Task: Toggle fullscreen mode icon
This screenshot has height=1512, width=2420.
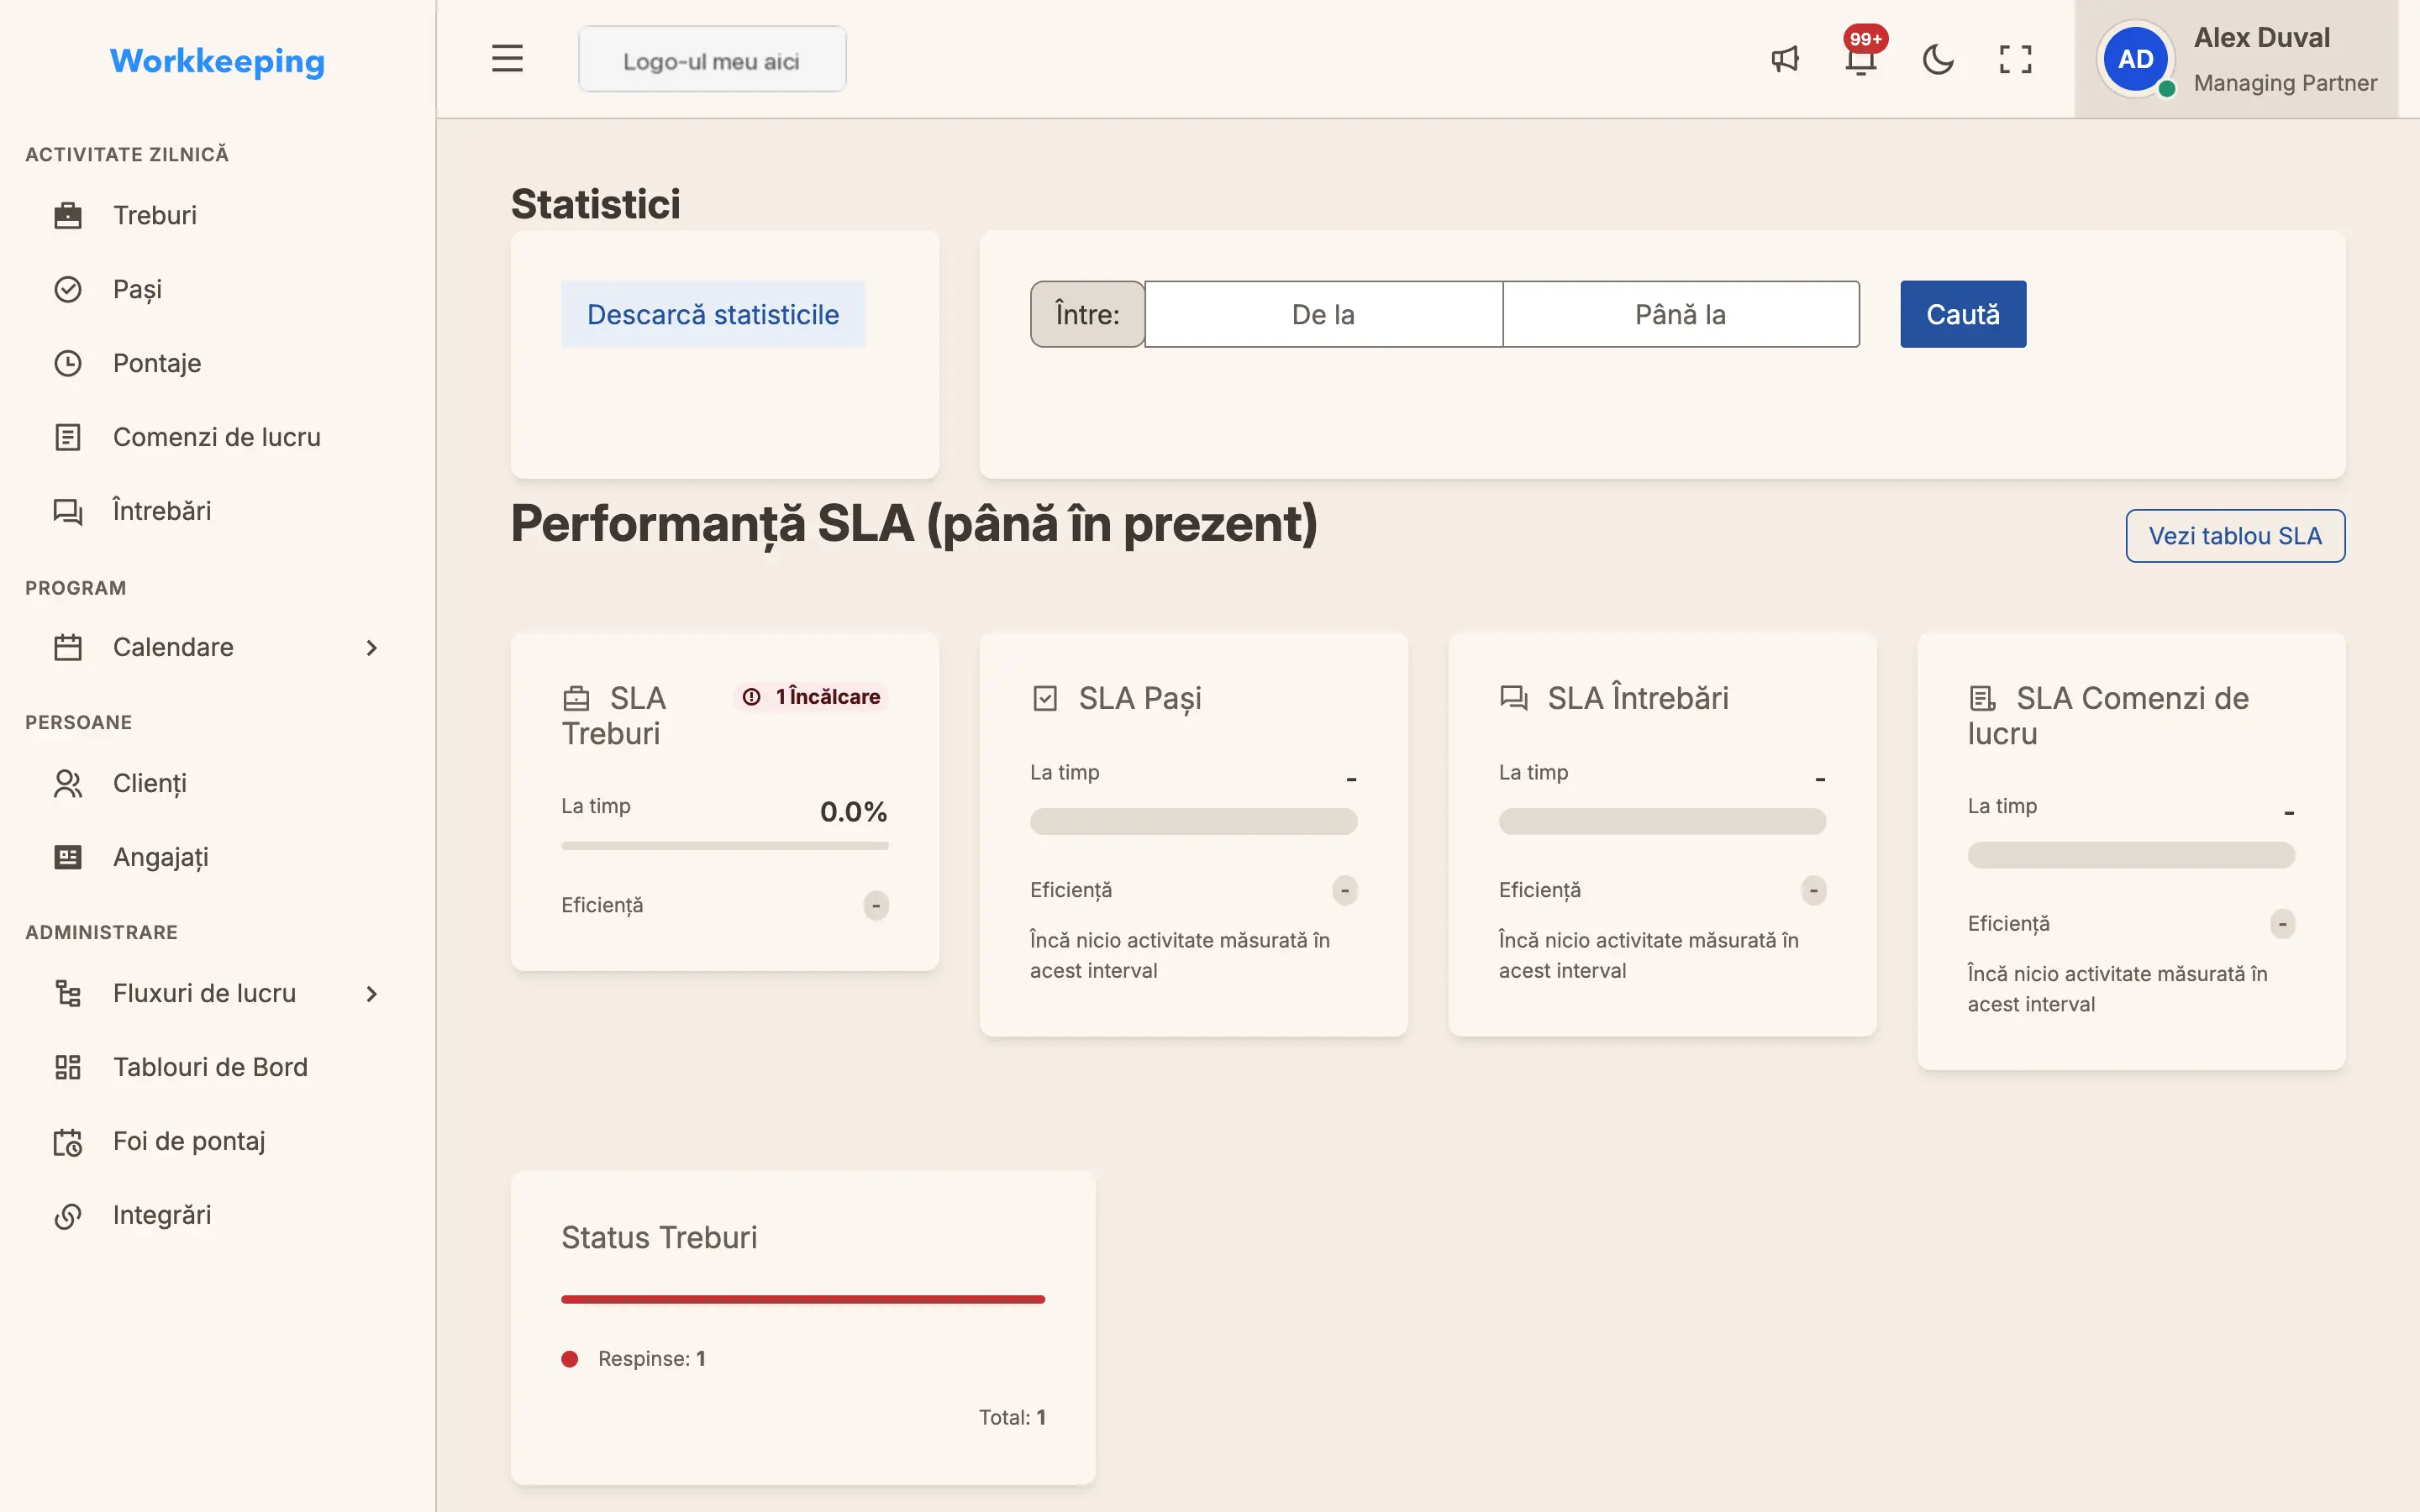Action: pyautogui.click(x=2015, y=59)
